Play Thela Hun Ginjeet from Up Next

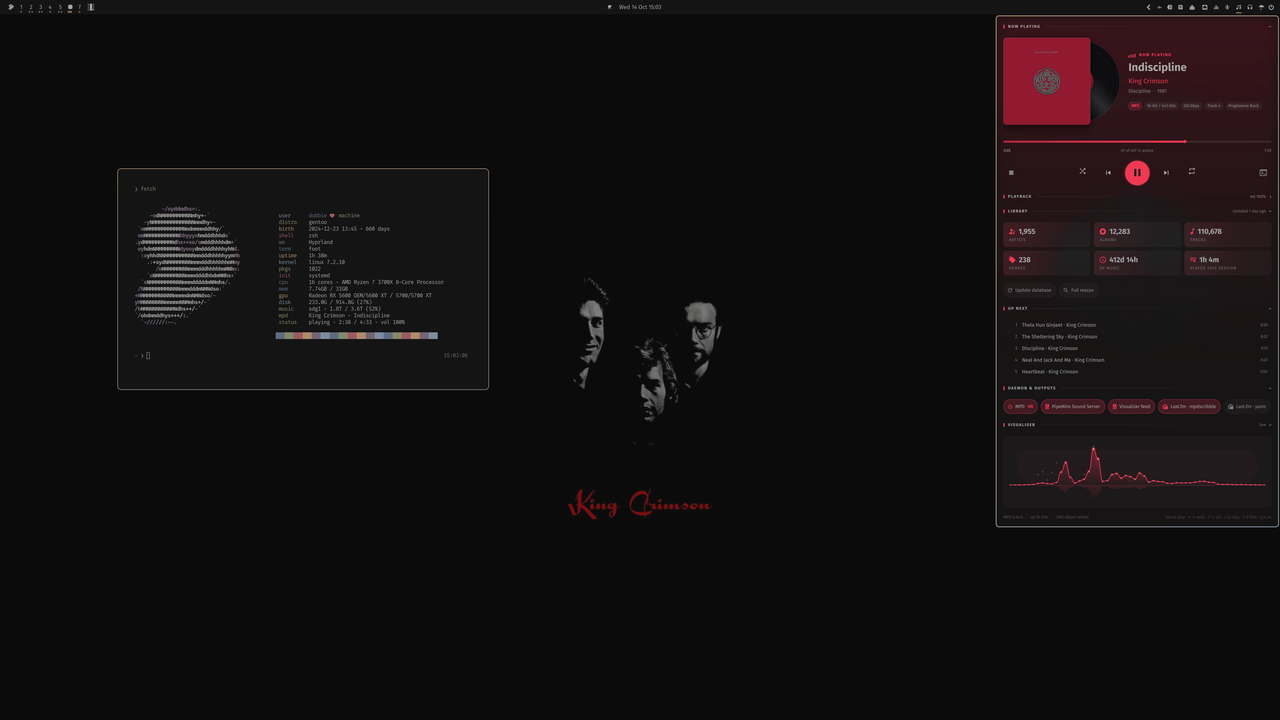click(1138, 325)
